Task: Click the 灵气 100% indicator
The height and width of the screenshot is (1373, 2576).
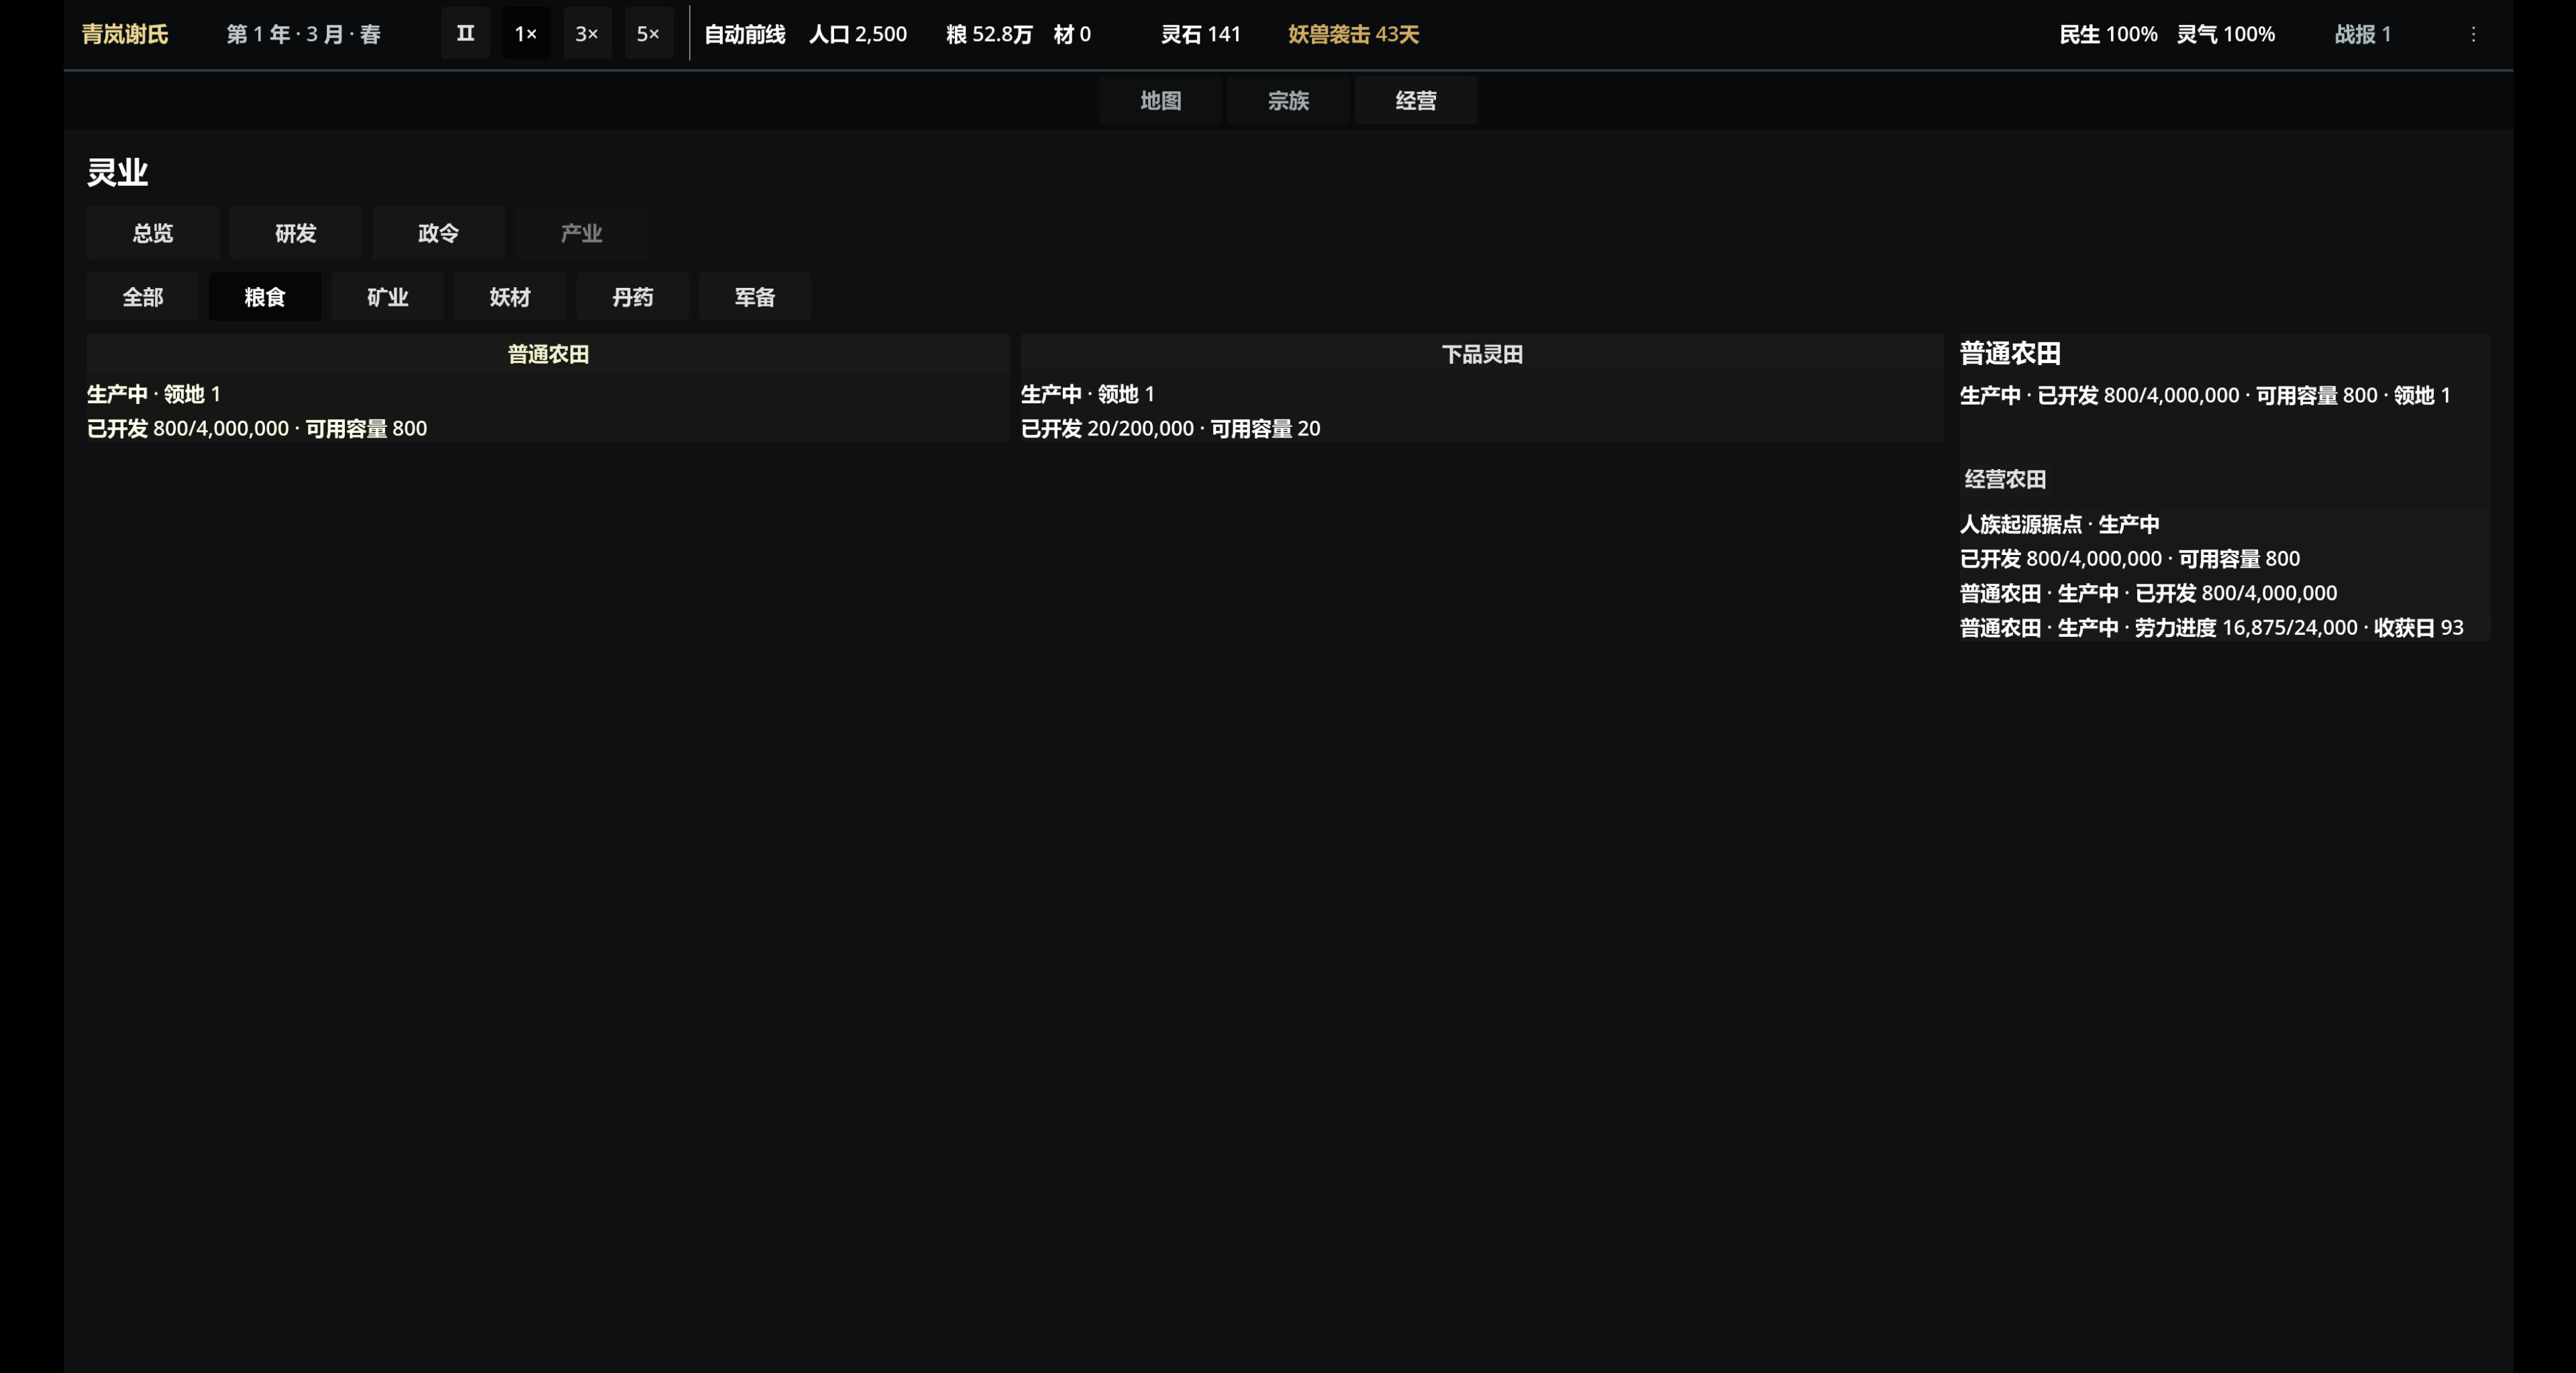Action: tap(2226, 34)
